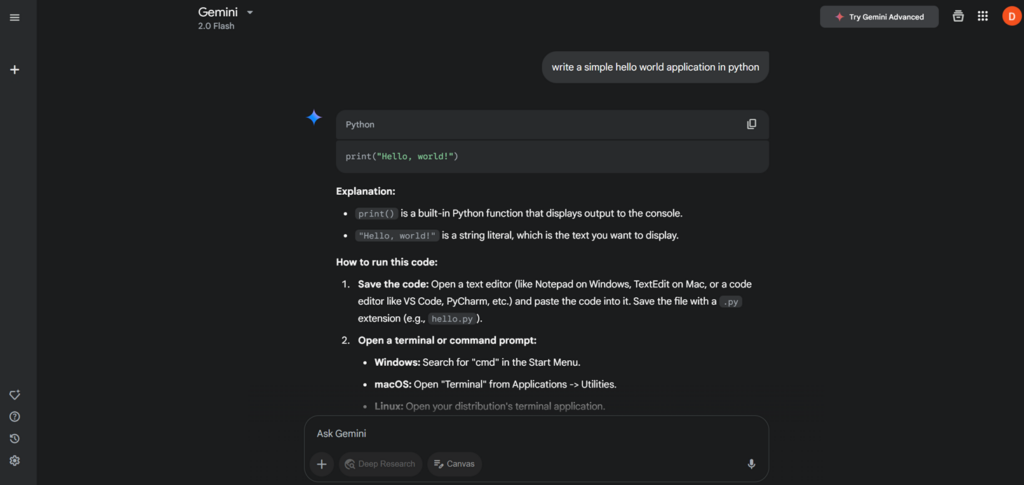Click the 2.0 Flash model label
The image size is (1024, 485).
pyautogui.click(x=216, y=26)
